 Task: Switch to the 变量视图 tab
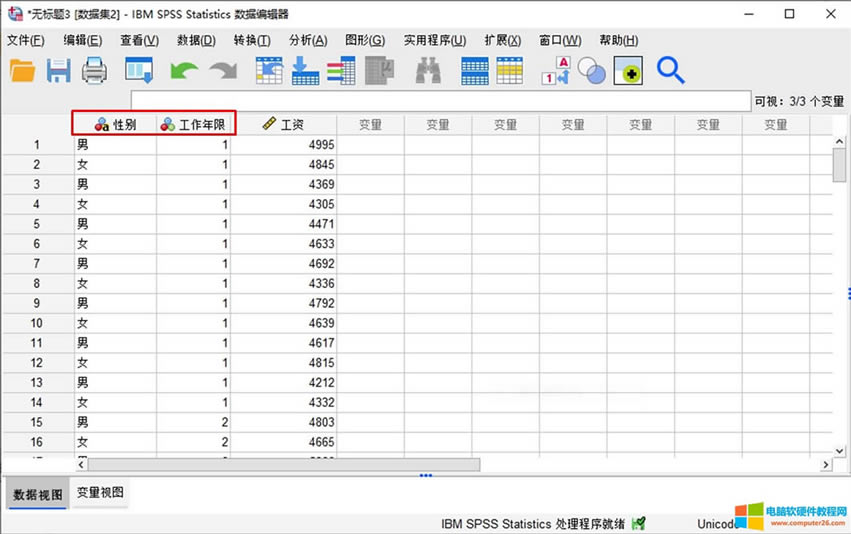point(102,494)
